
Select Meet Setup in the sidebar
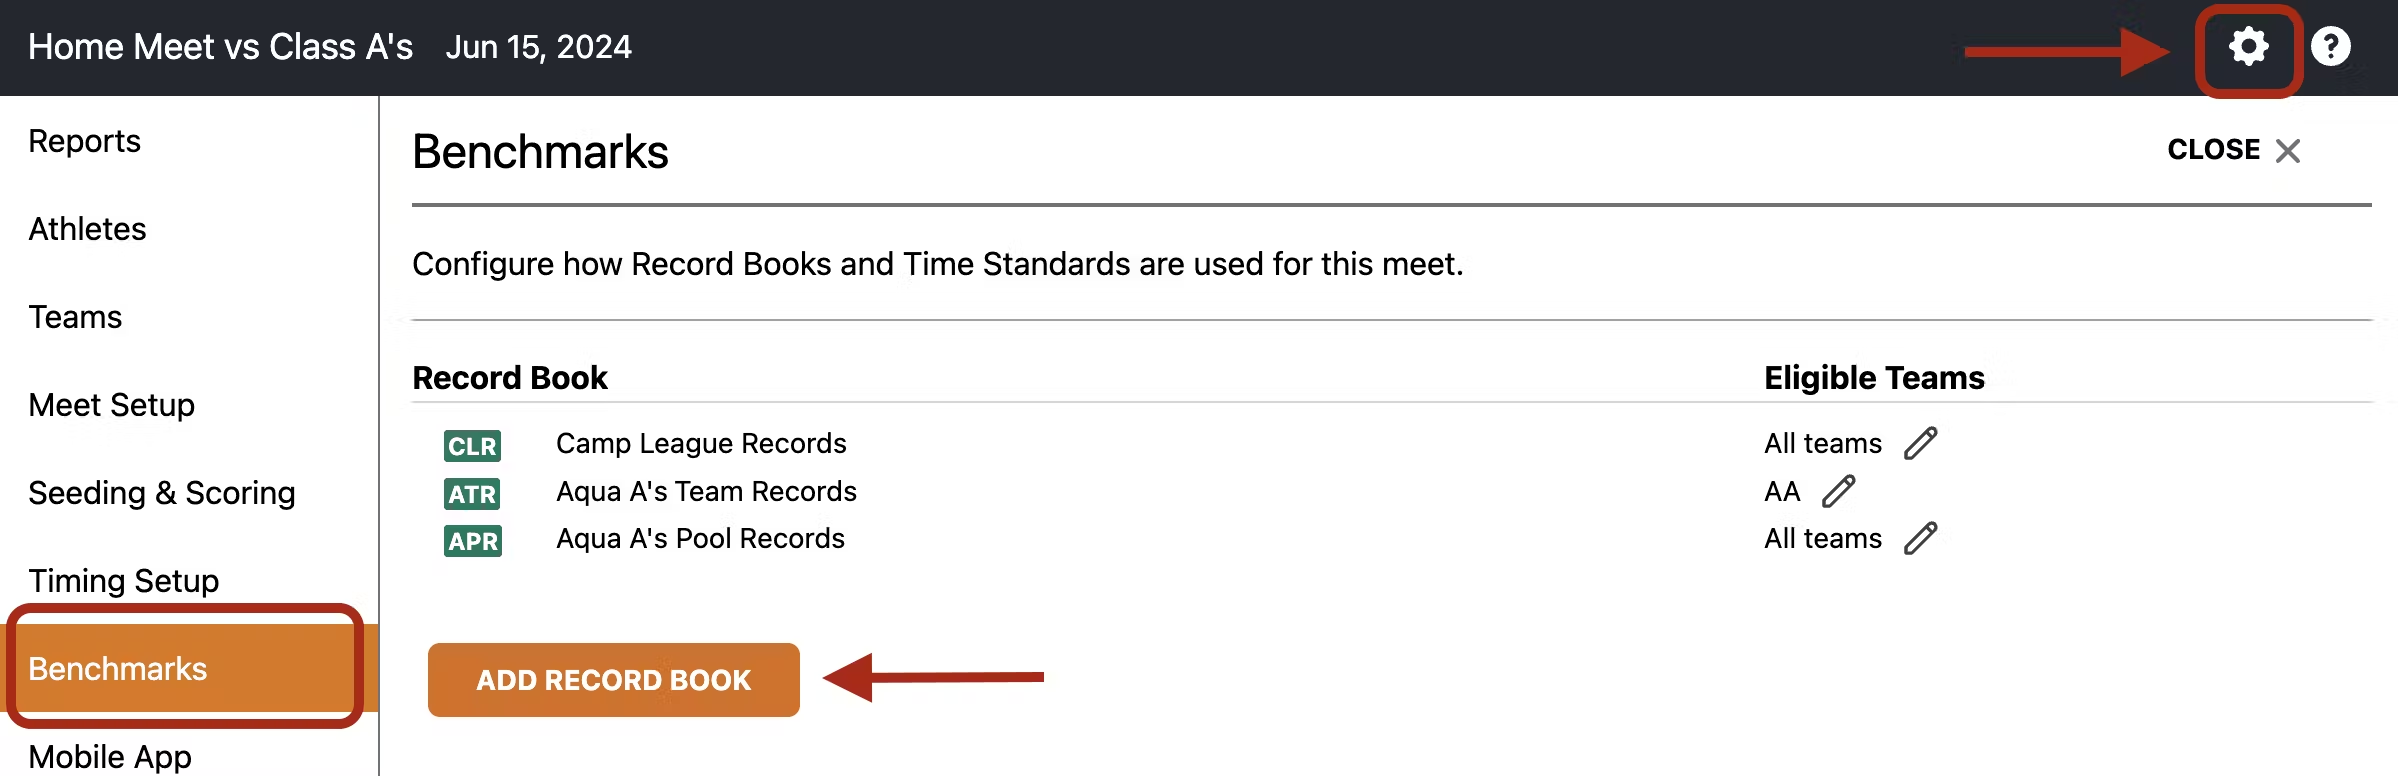[x=112, y=405]
